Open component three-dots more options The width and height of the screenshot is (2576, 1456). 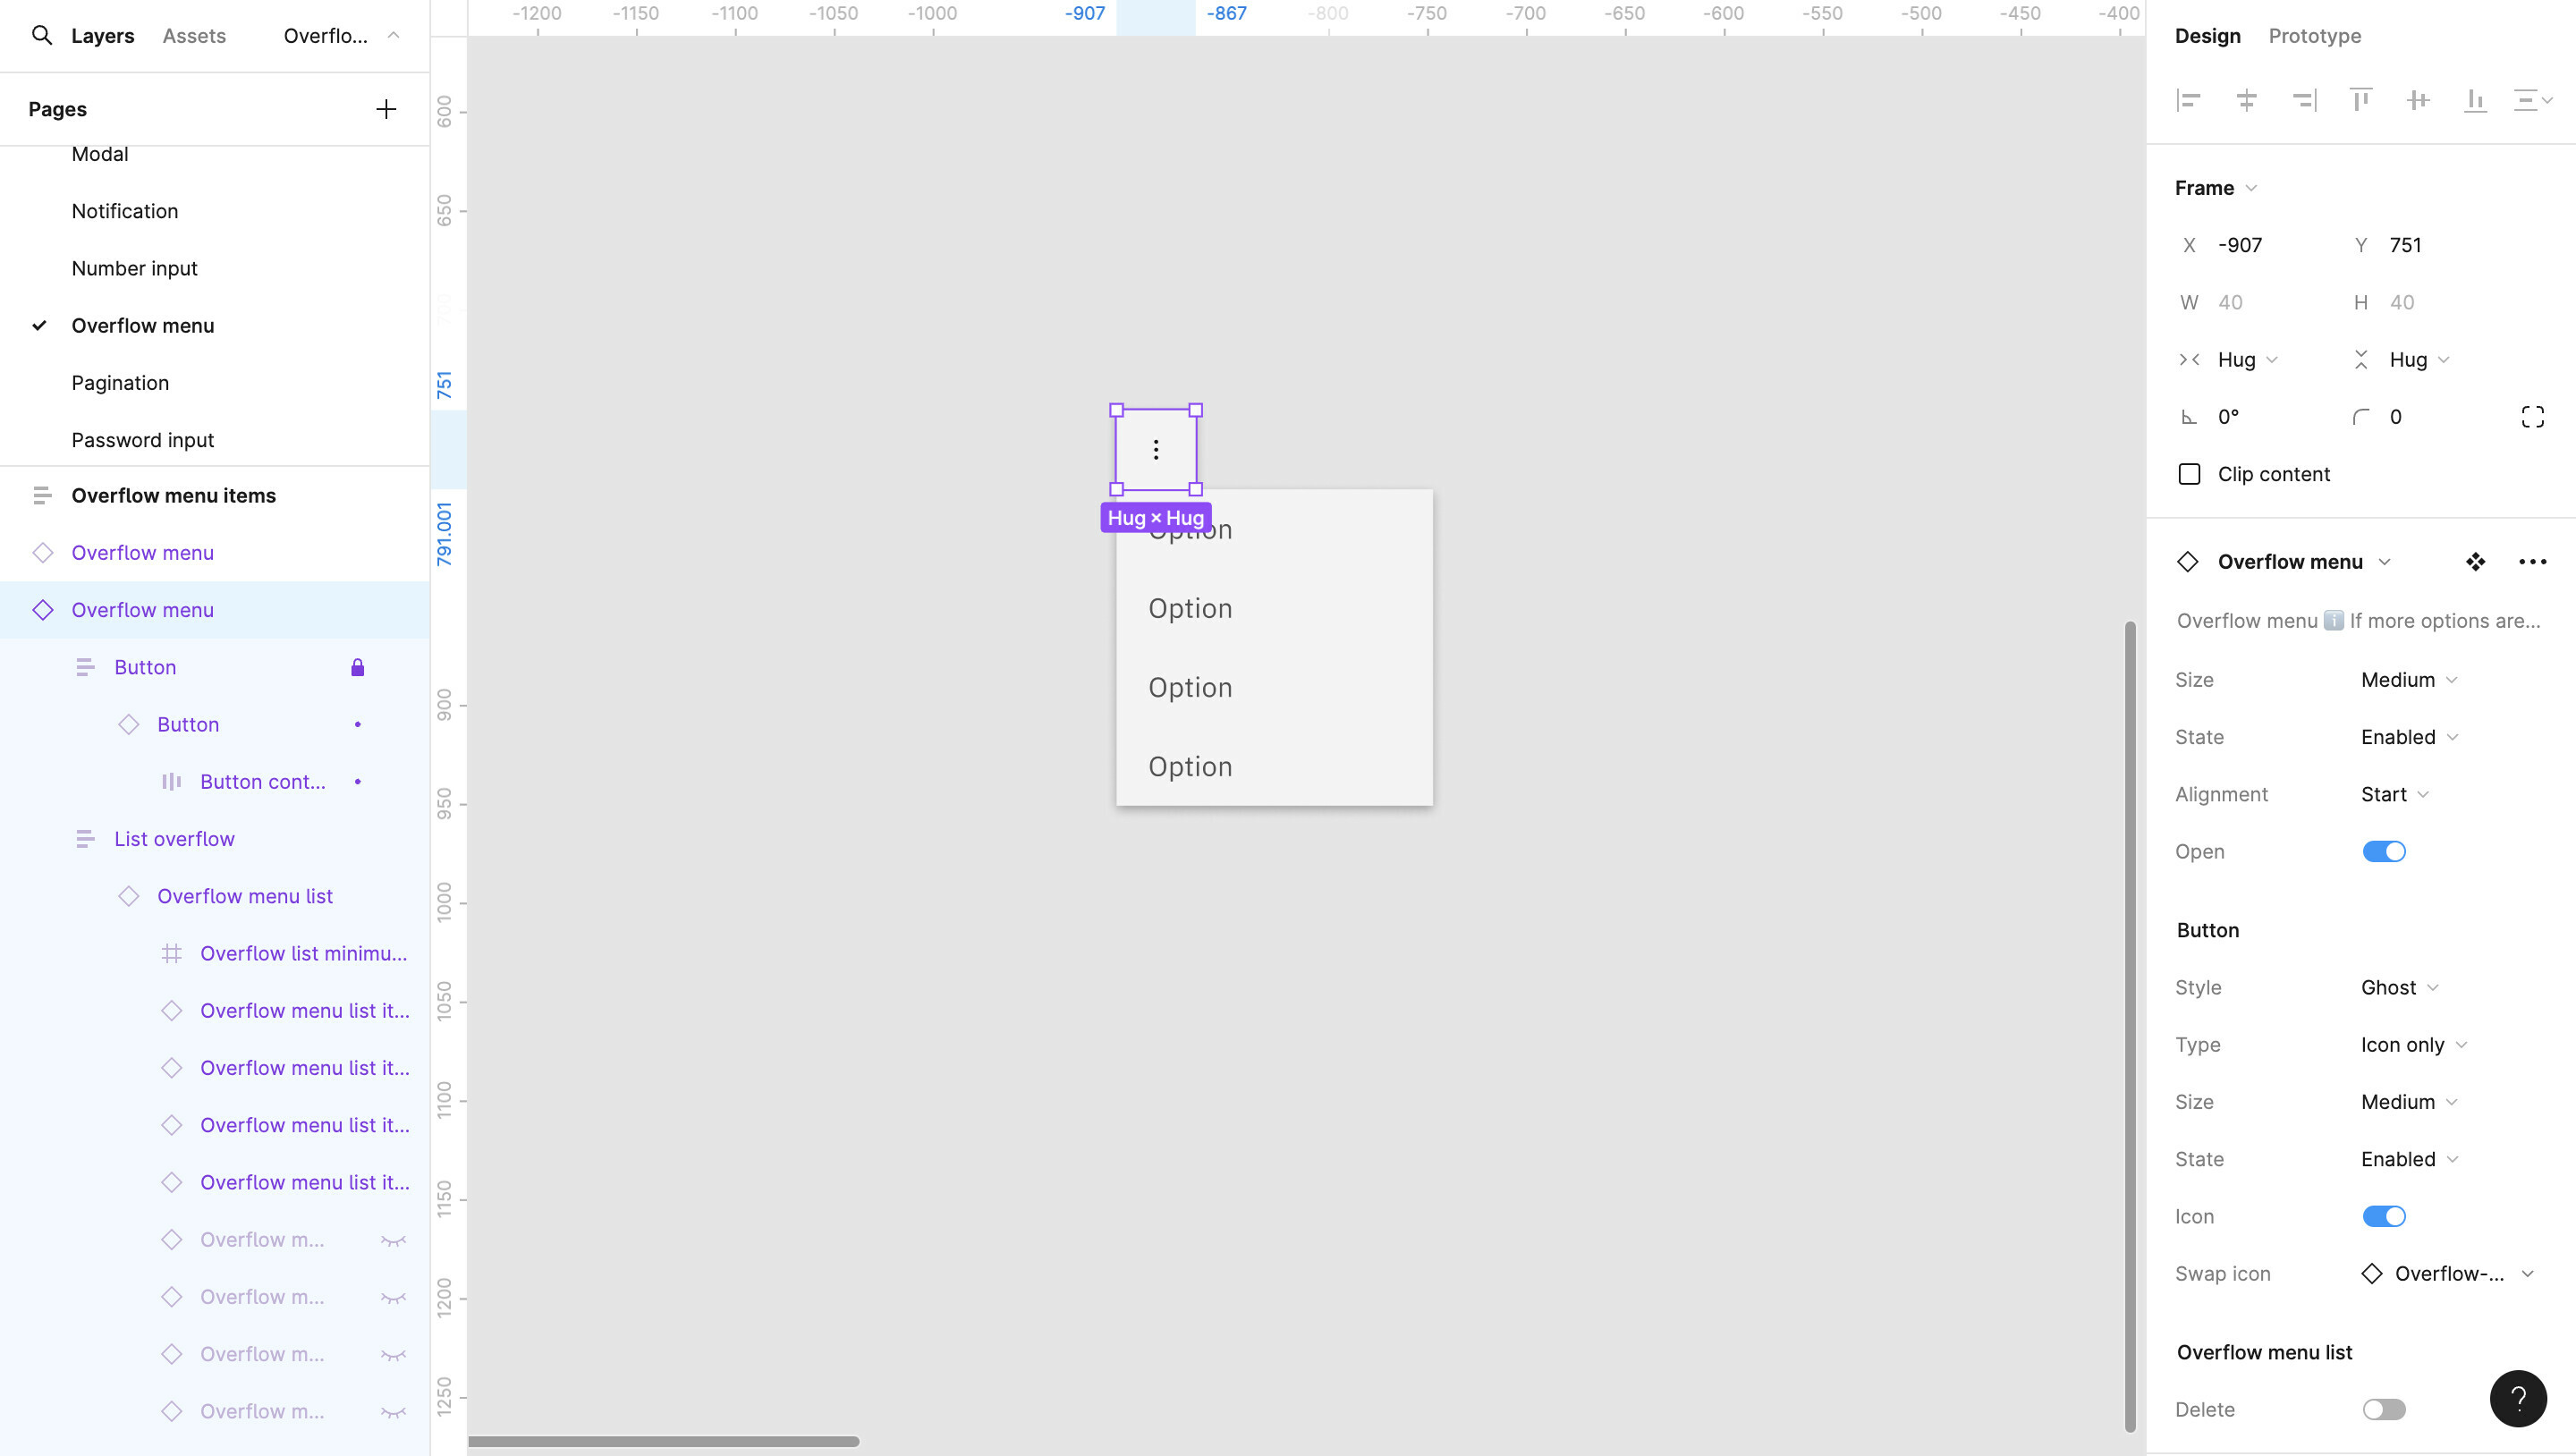(2532, 562)
